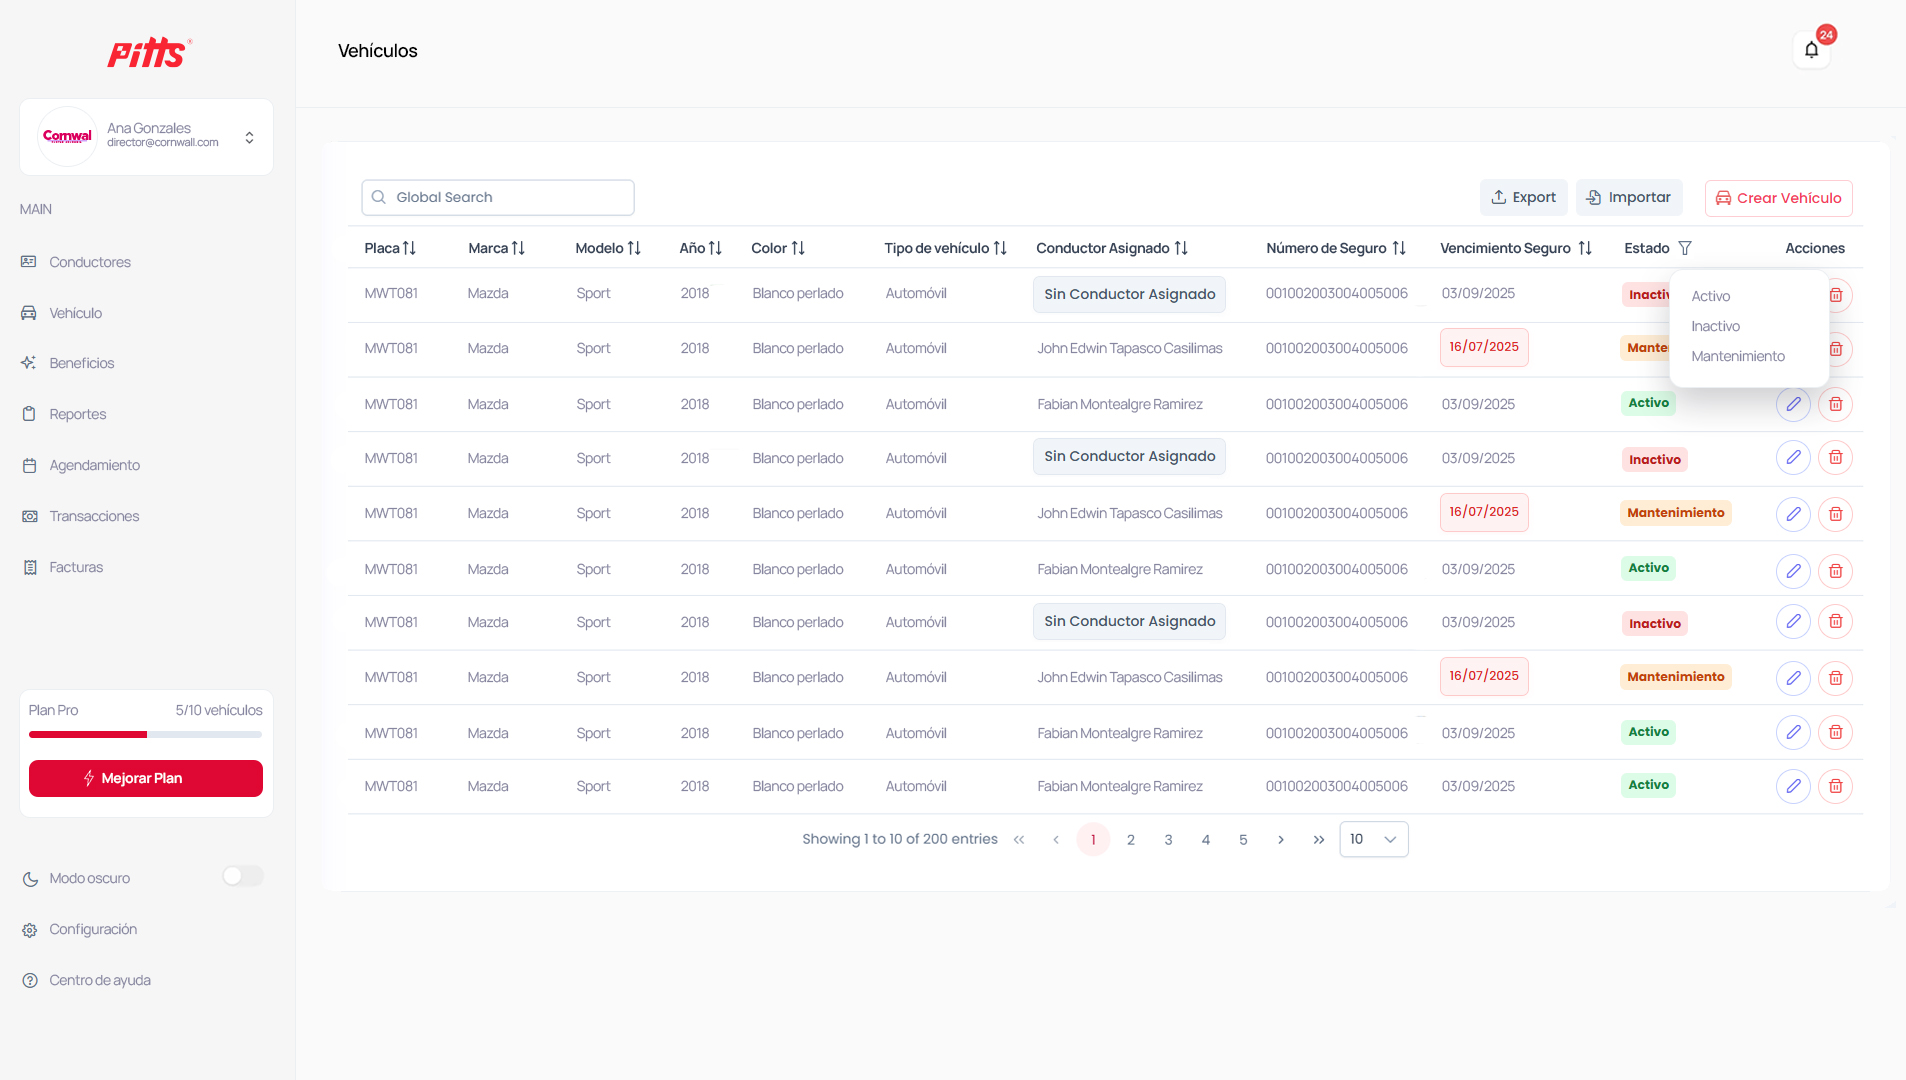Focus the Global Search field
This screenshot has width=1906, height=1080.
[x=498, y=198]
